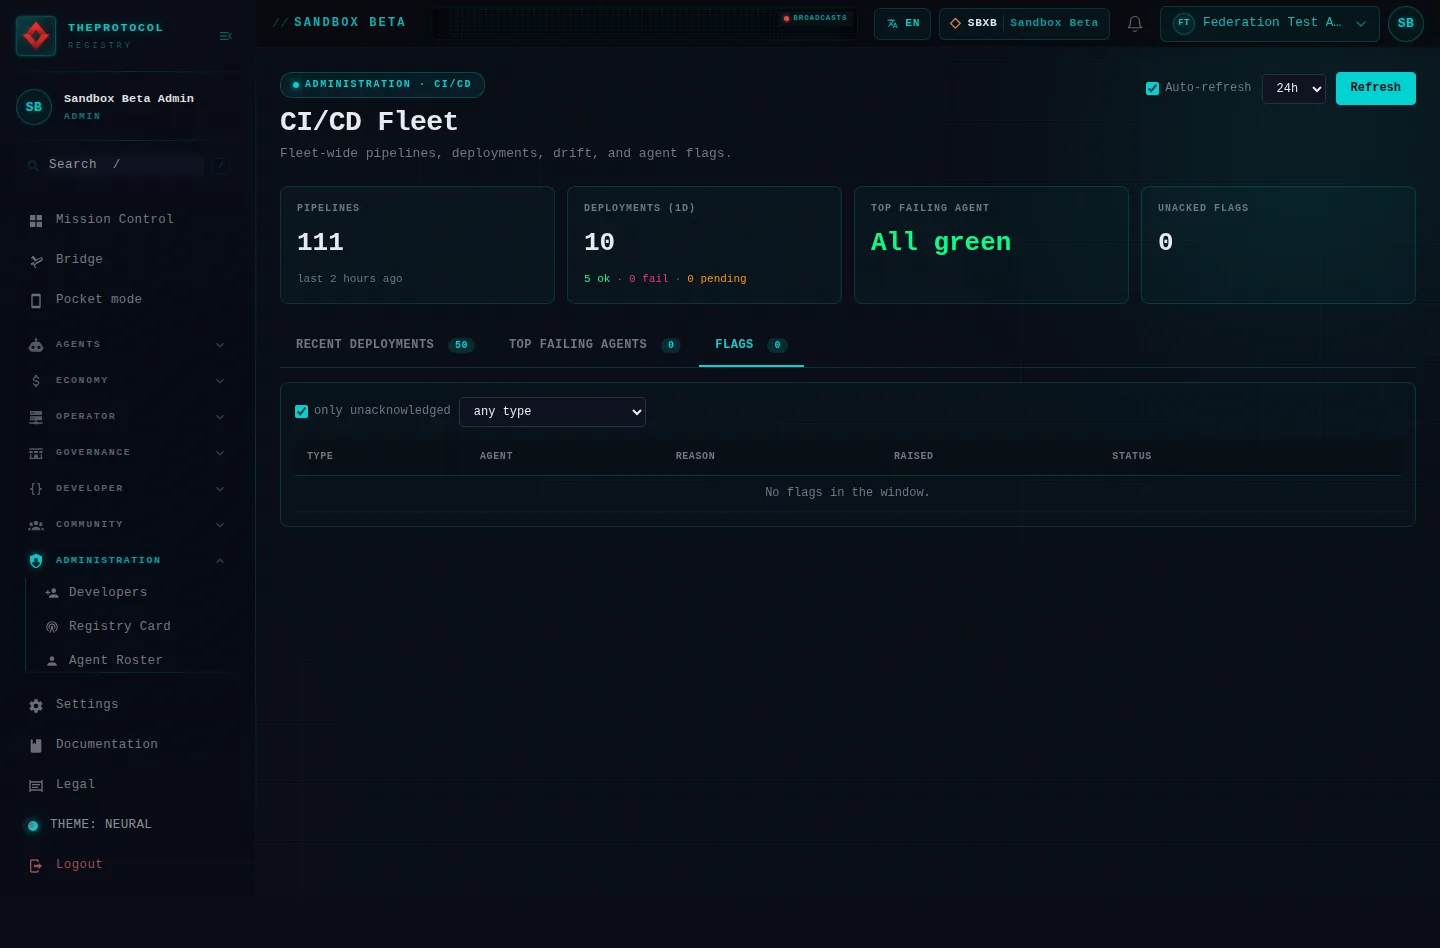Screen dimensions: 1440x948
Task: Expand the Community sidebar section
Action: pos(127,525)
